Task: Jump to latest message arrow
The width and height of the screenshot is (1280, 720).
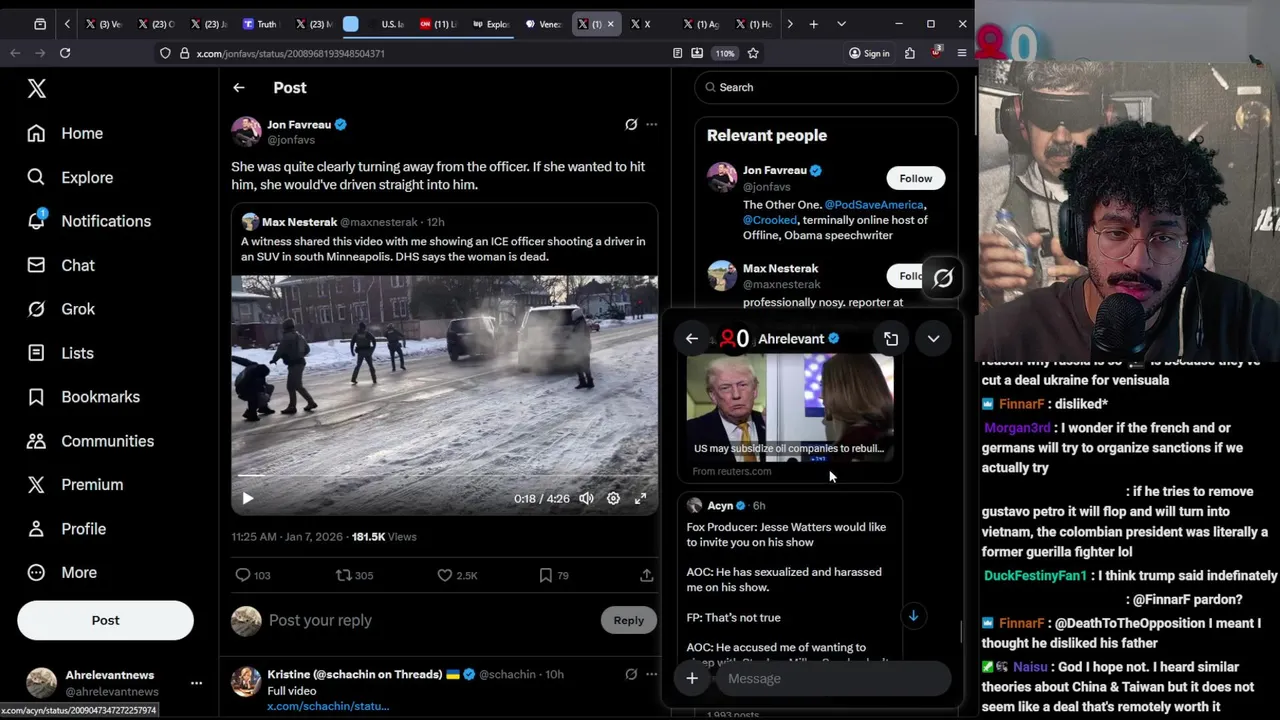Action: [913, 616]
